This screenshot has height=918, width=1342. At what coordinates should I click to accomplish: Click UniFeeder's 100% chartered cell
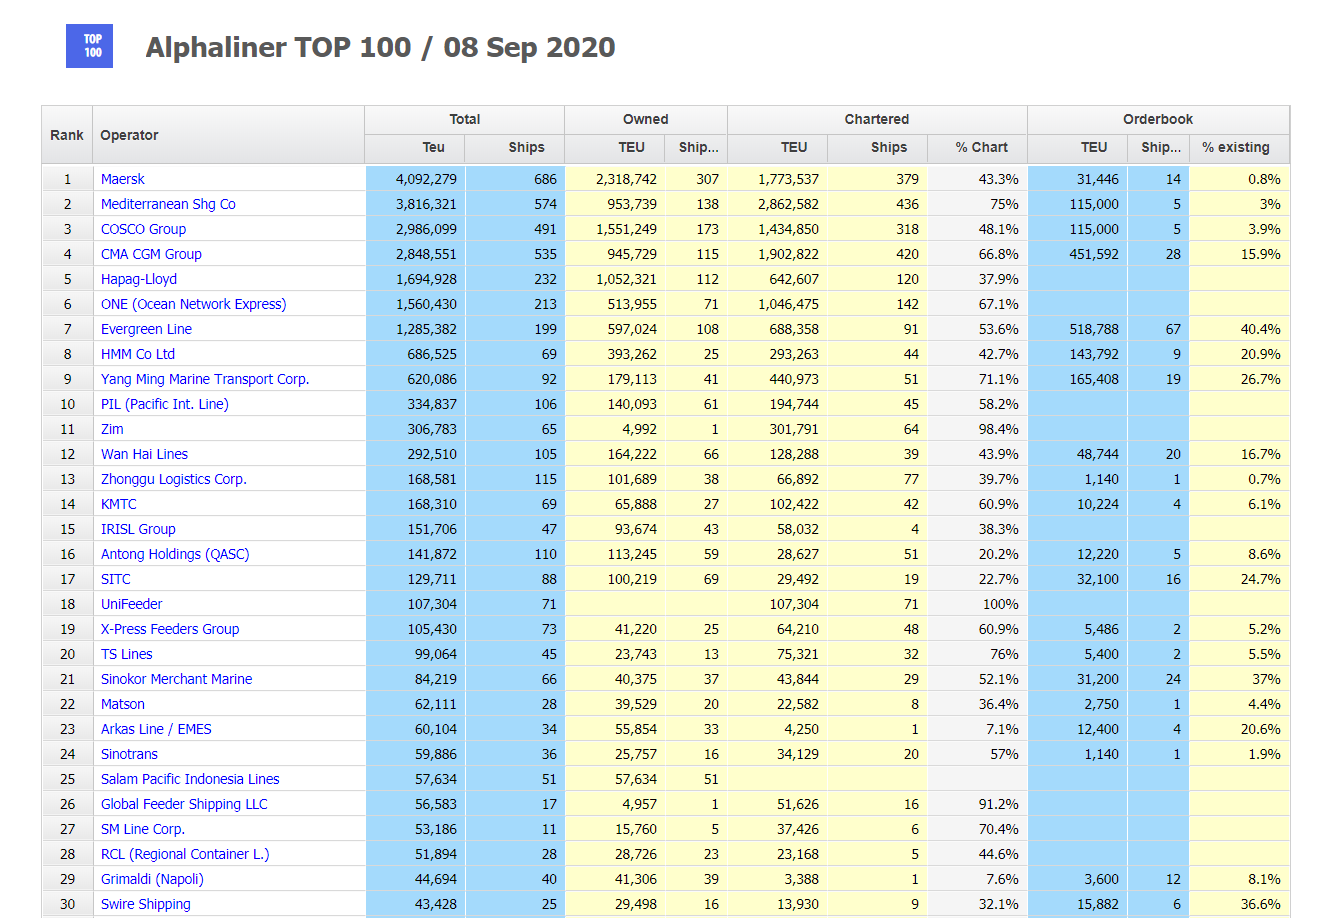977,604
